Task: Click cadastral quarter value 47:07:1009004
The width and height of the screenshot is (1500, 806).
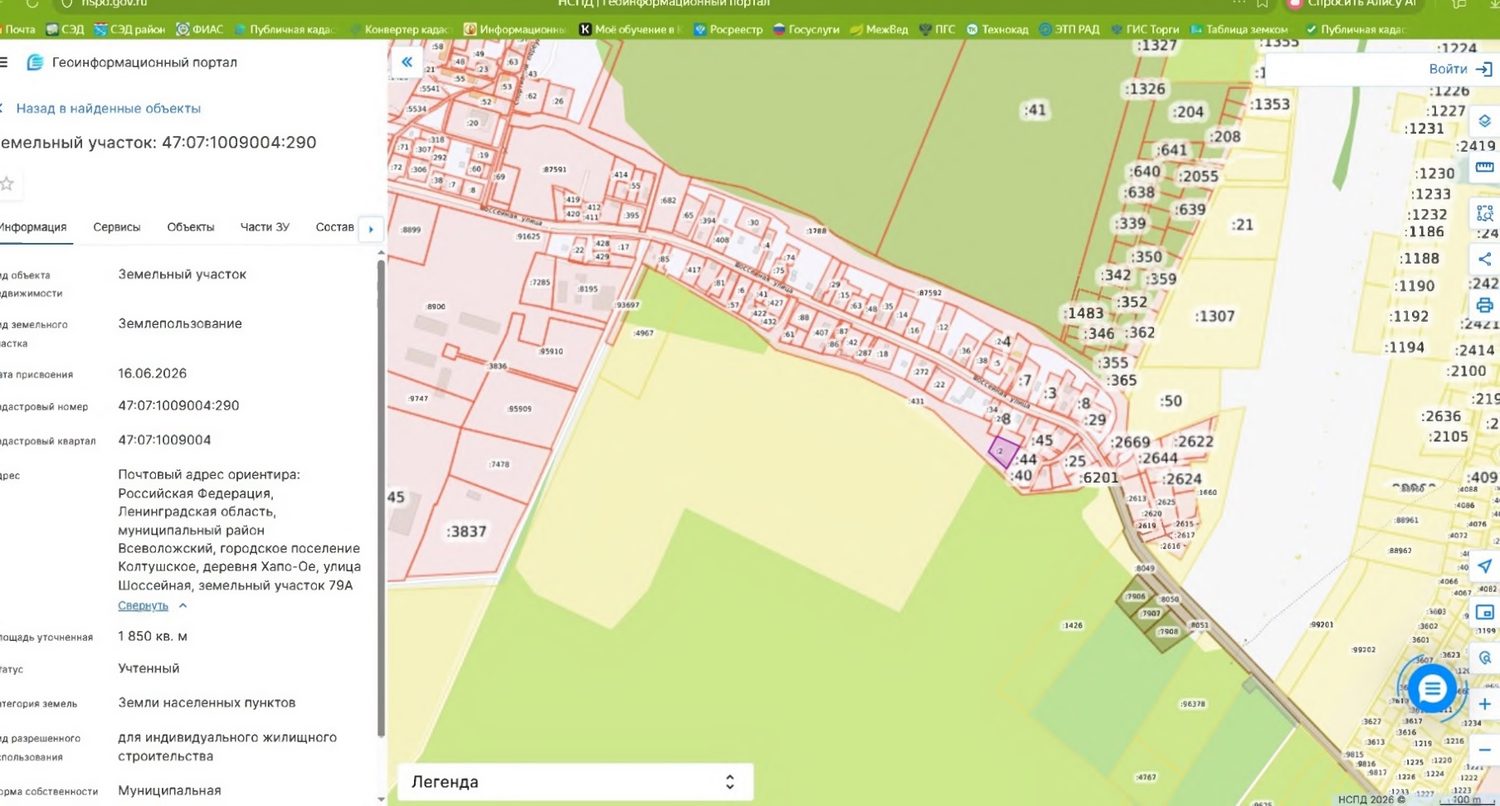Action: click(165, 440)
